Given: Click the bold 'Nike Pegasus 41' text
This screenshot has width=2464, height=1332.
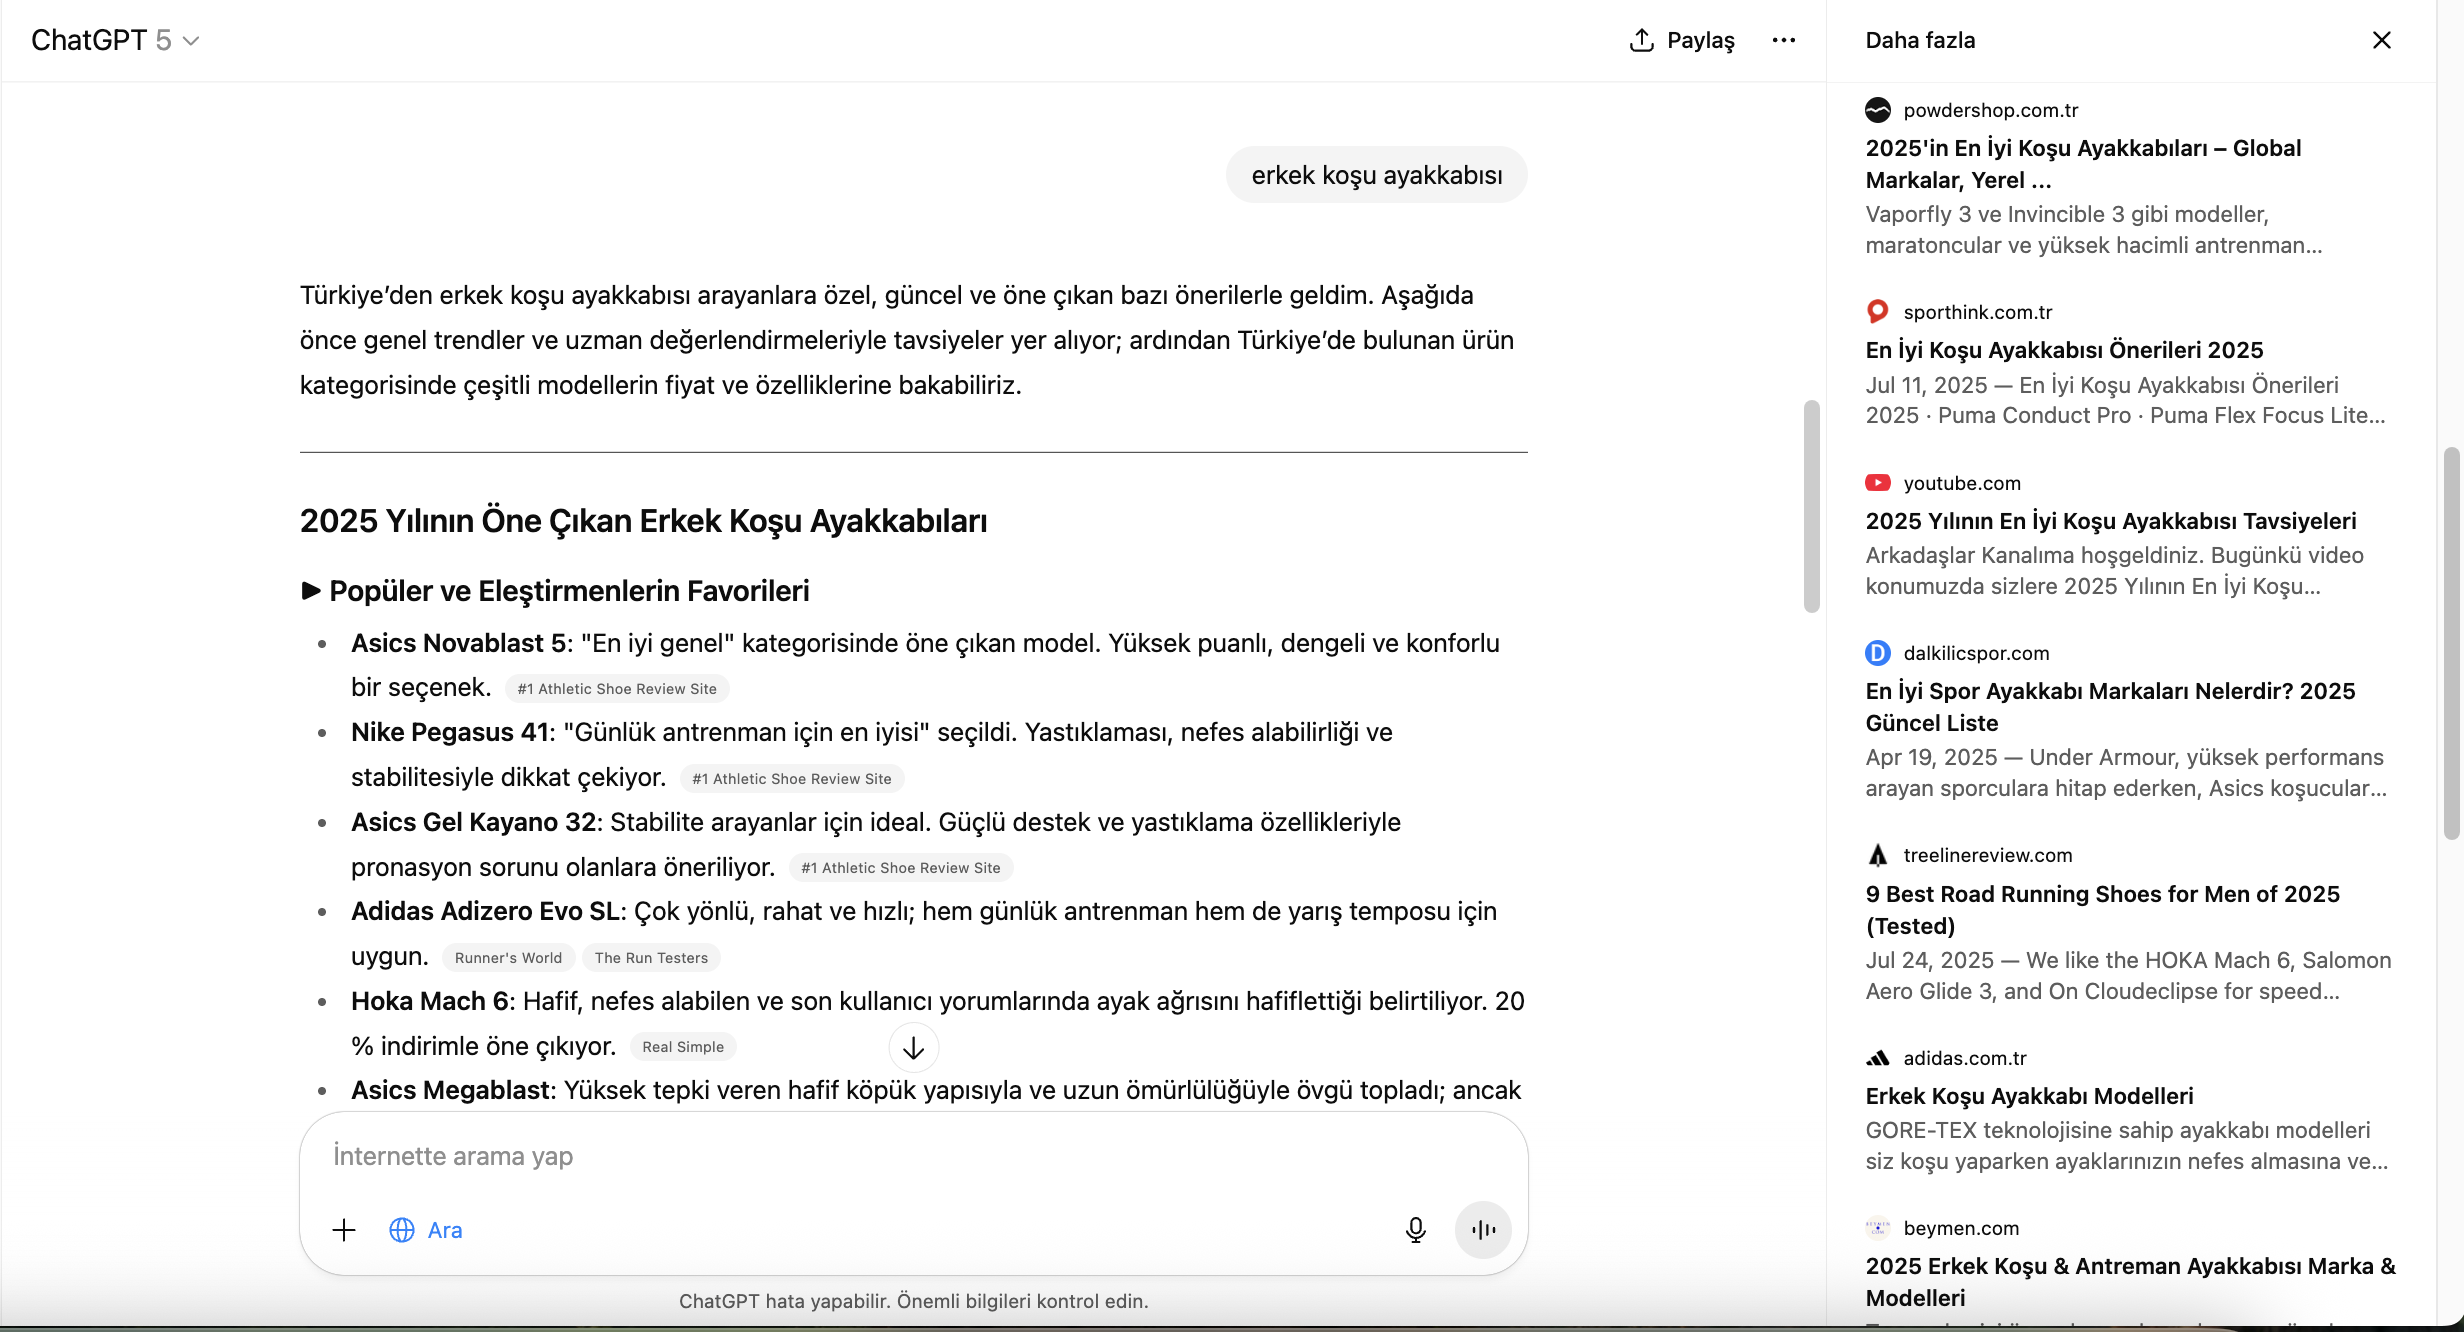Looking at the screenshot, I should coord(450,732).
